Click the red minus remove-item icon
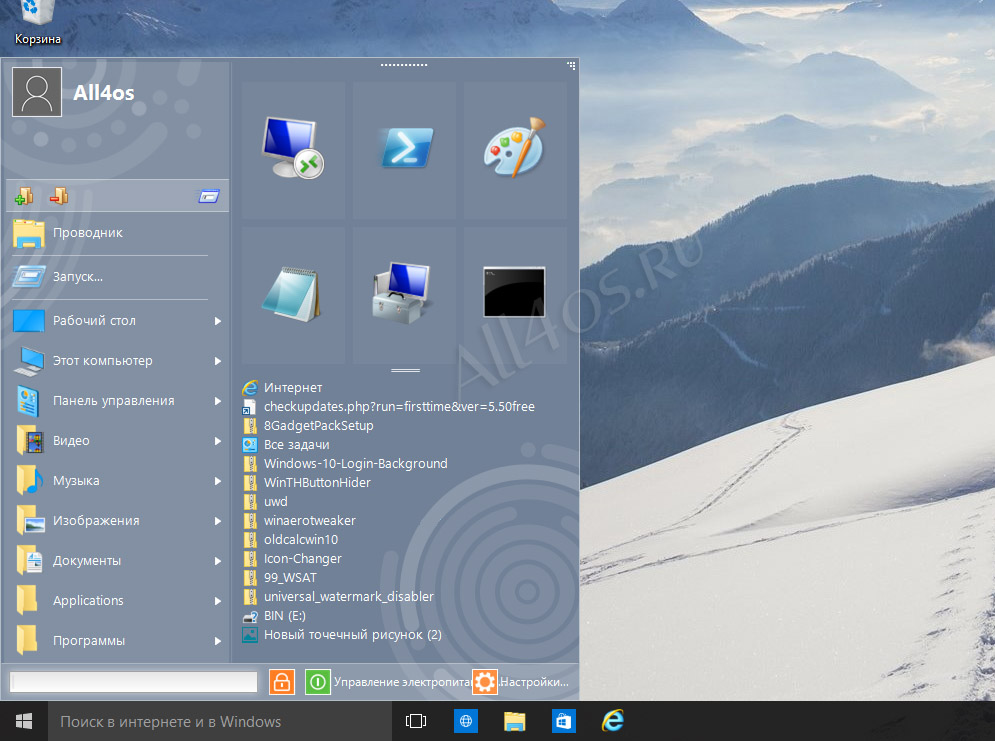 click(59, 197)
